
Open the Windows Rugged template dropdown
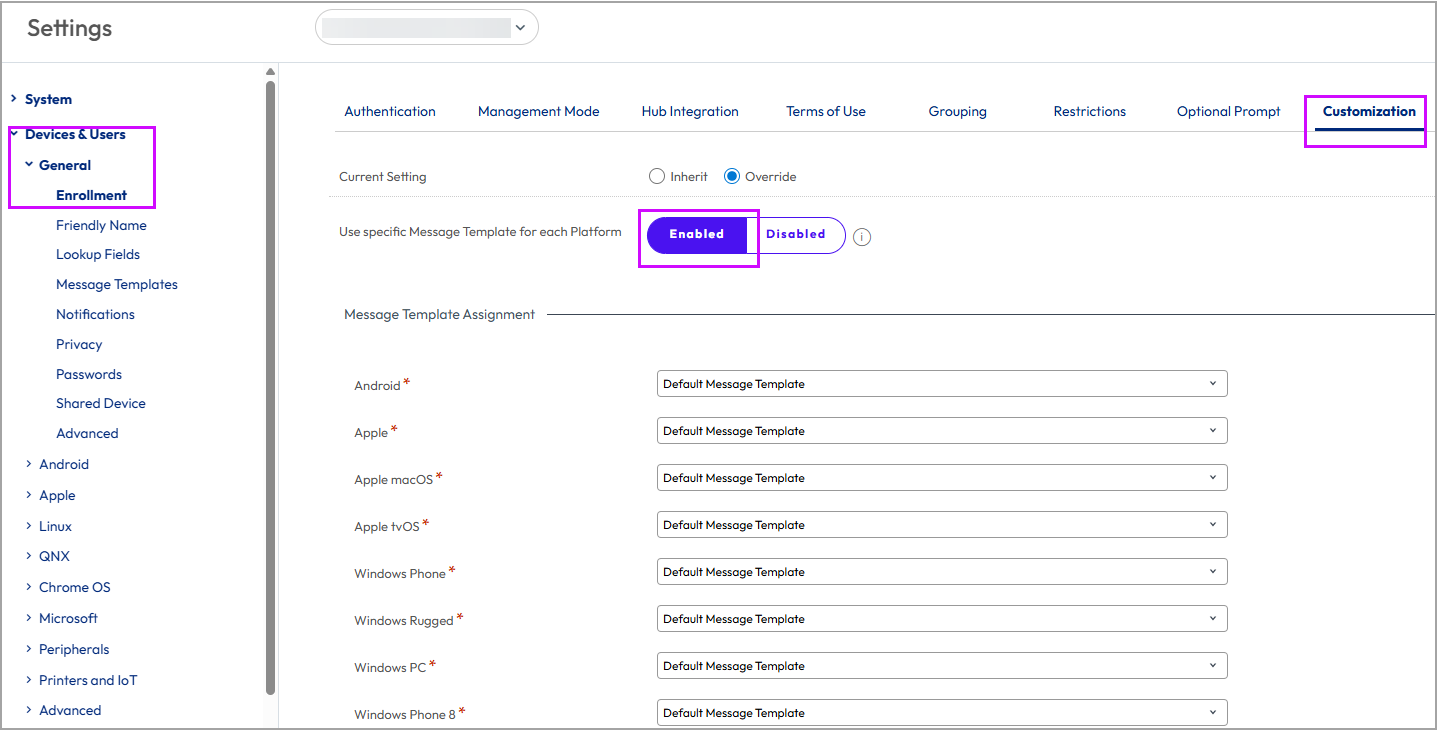tap(942, 619)
